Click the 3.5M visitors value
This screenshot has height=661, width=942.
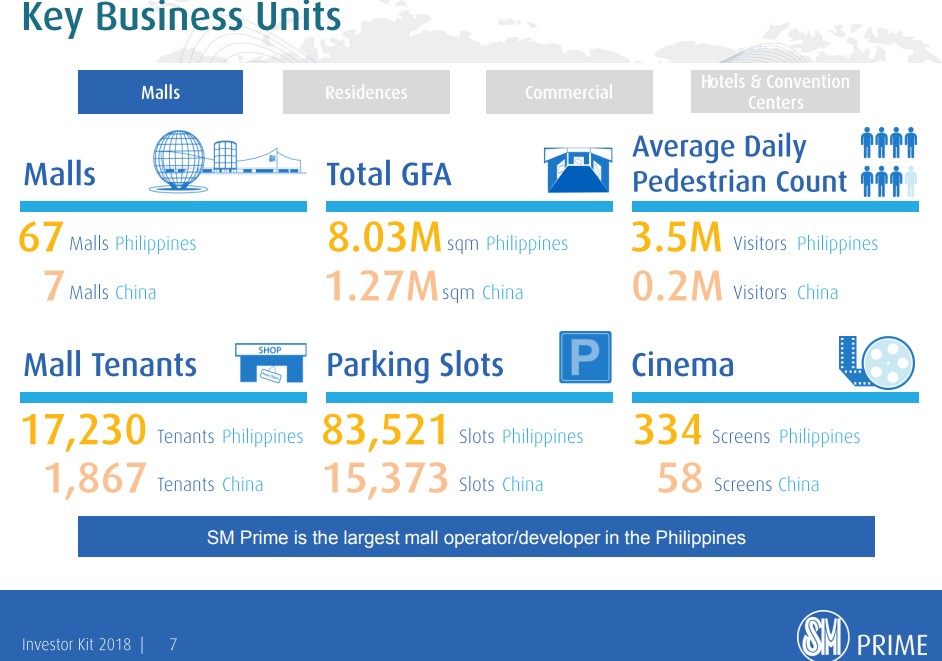tap(676, 237)
